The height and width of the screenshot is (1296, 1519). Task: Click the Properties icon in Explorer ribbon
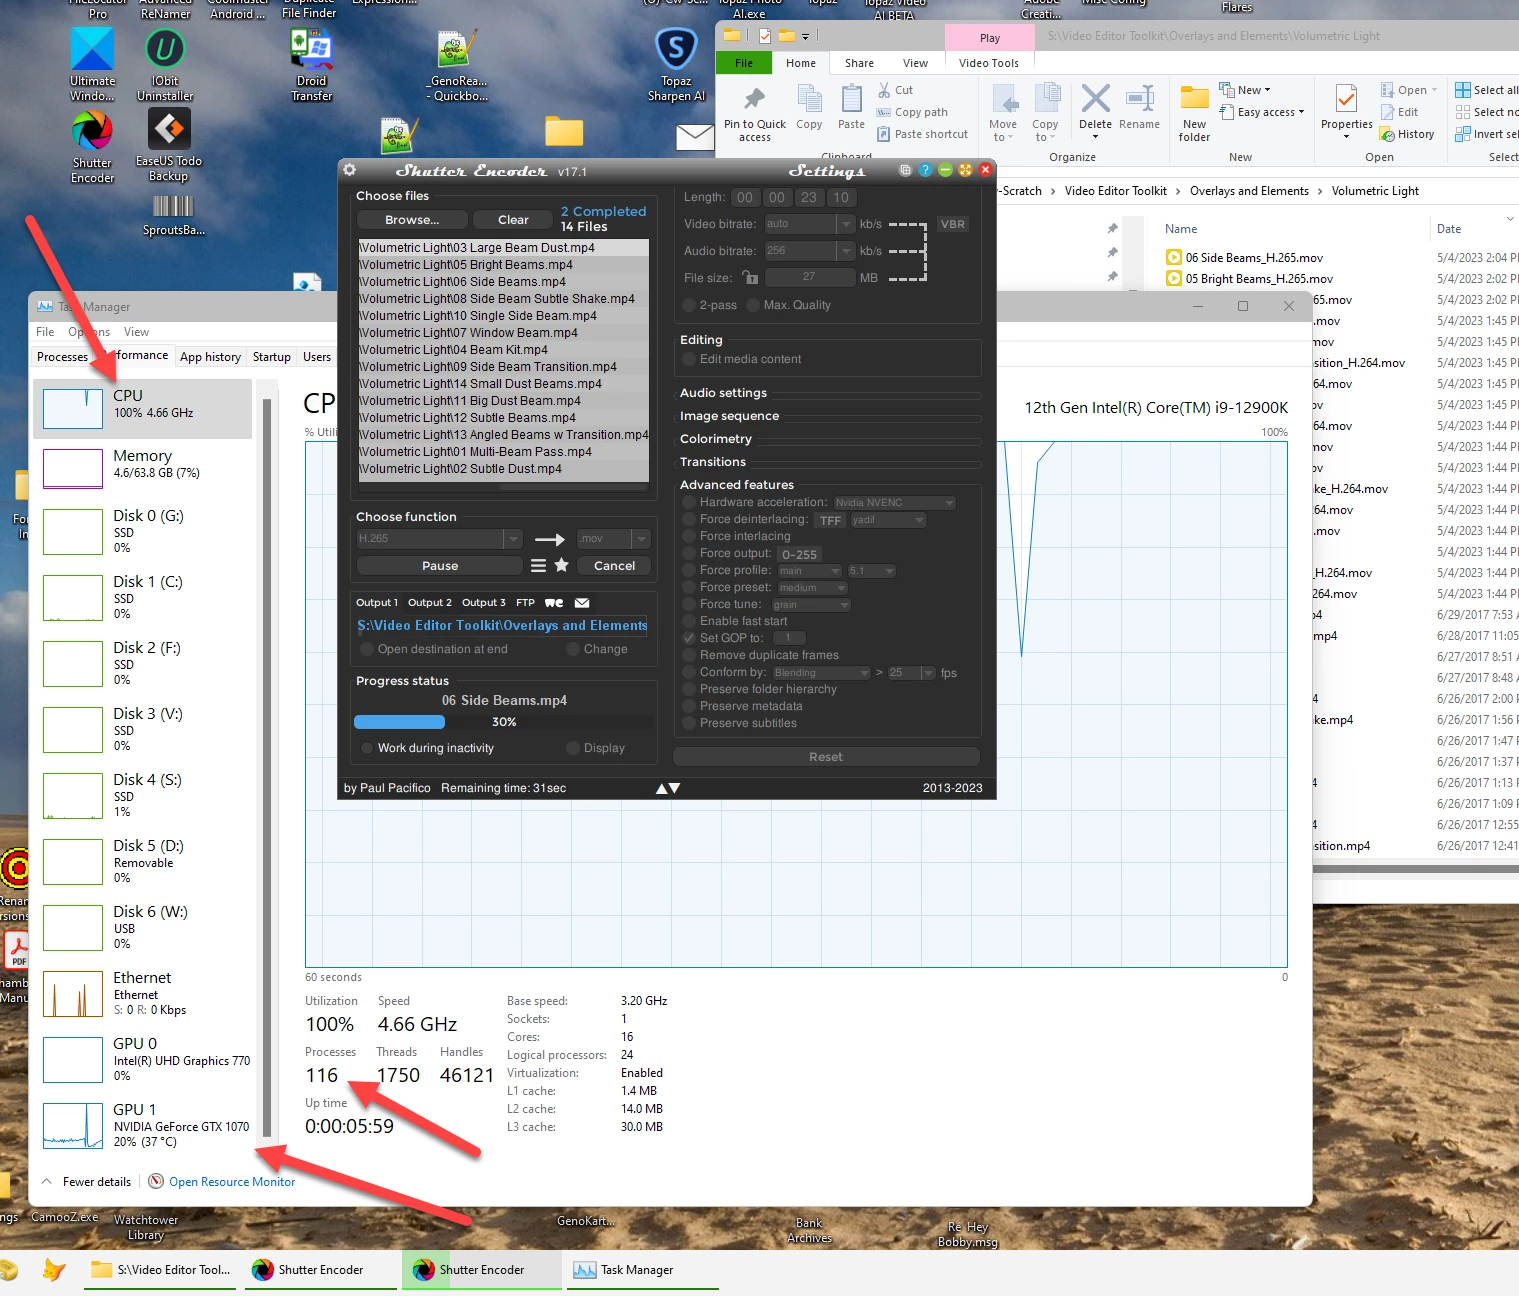click(1346, 112)
